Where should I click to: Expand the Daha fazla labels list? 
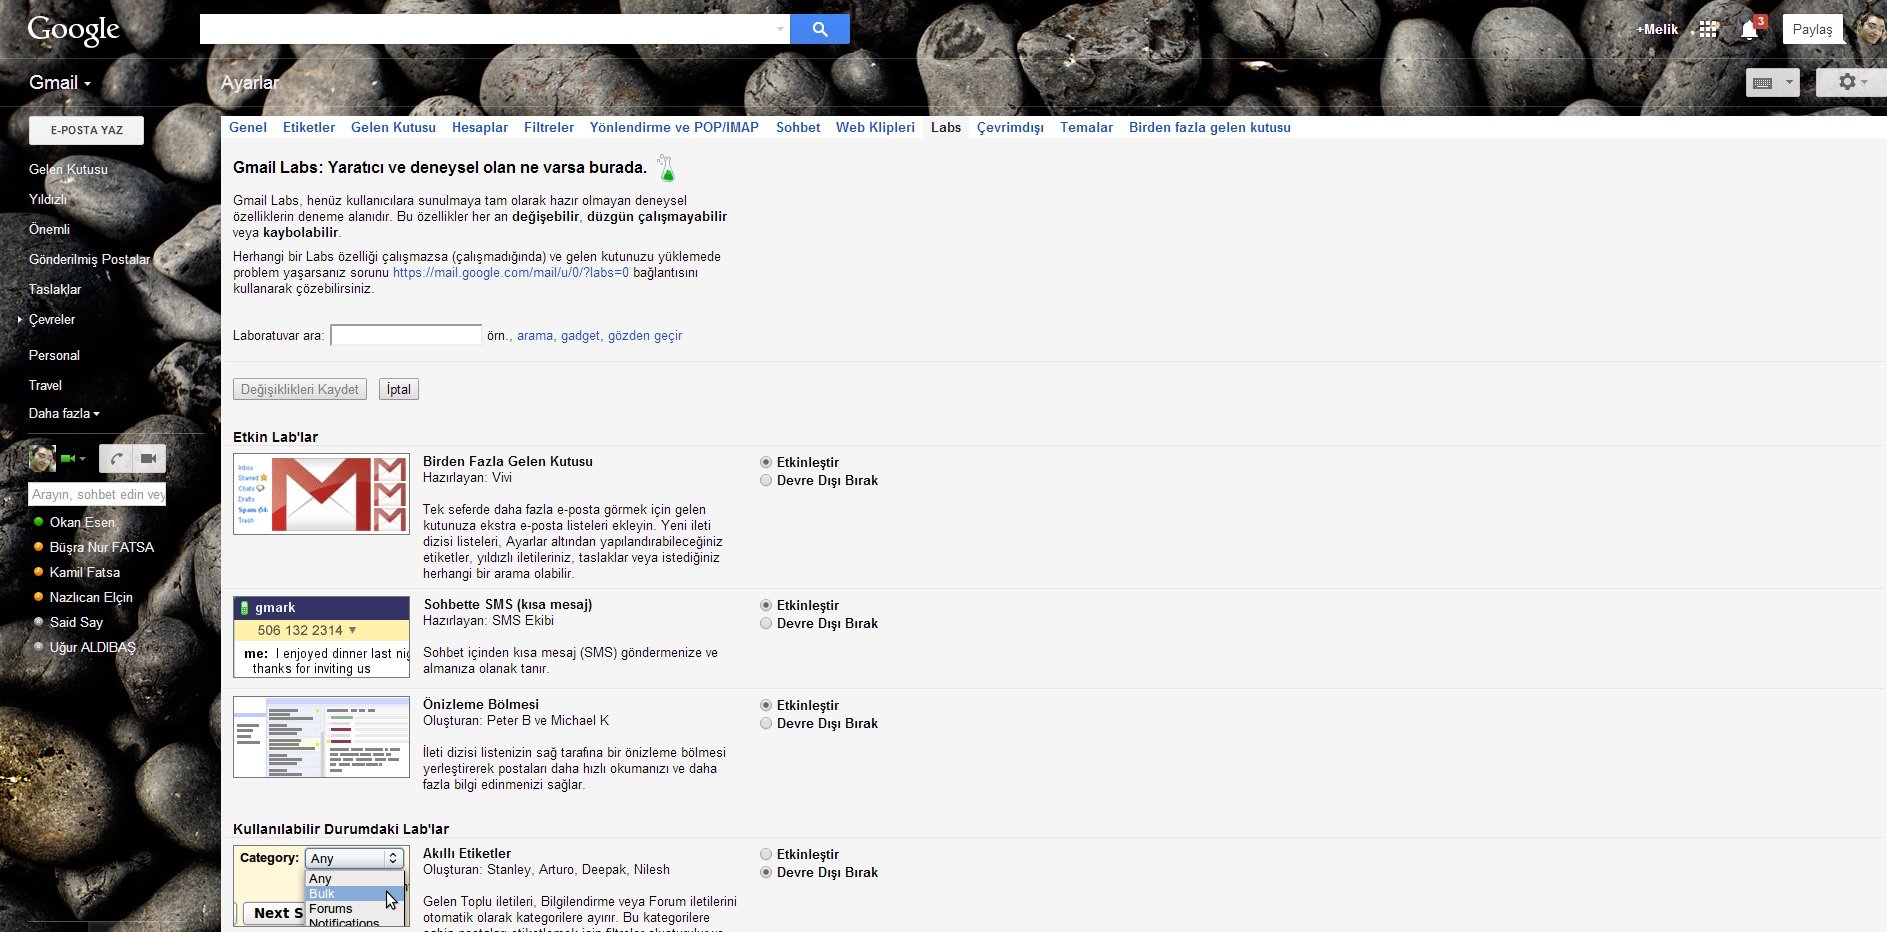click(64, 413)
